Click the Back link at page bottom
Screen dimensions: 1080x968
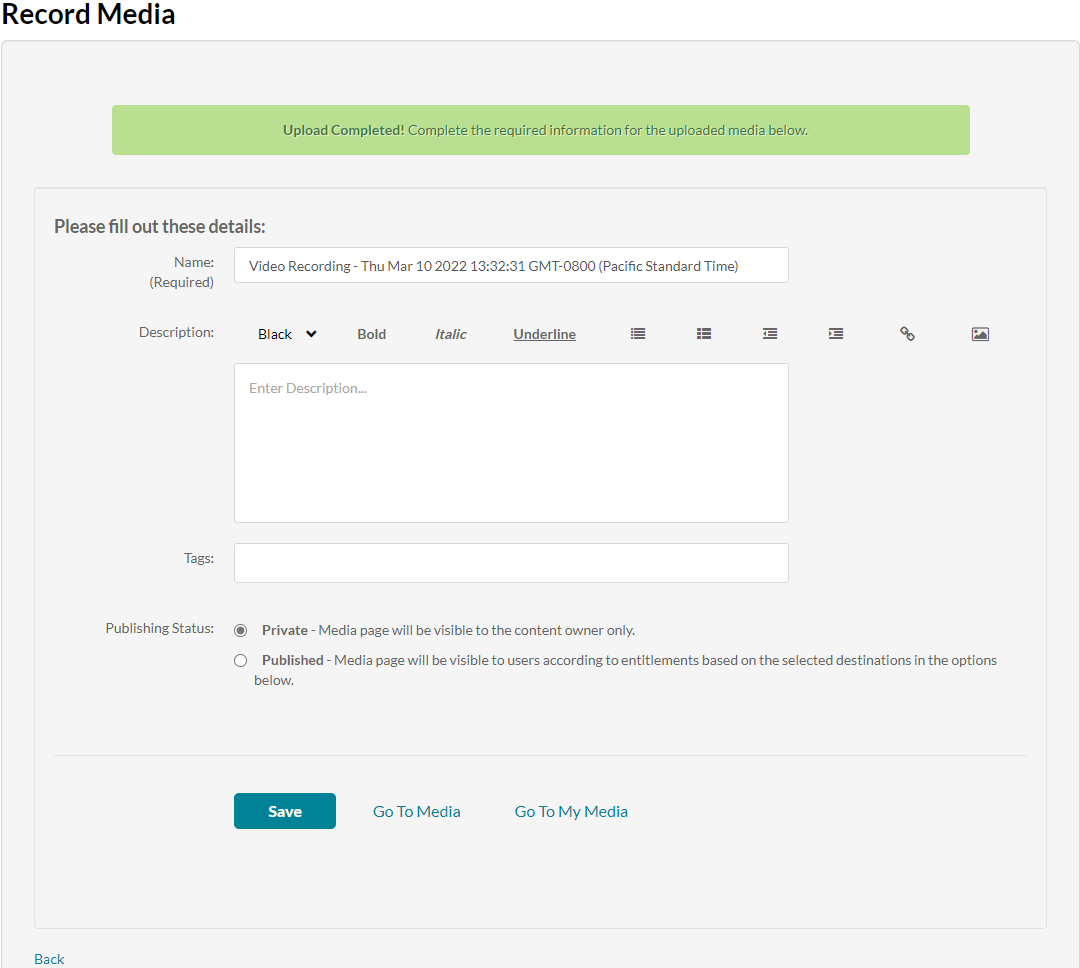coord(49,959)
